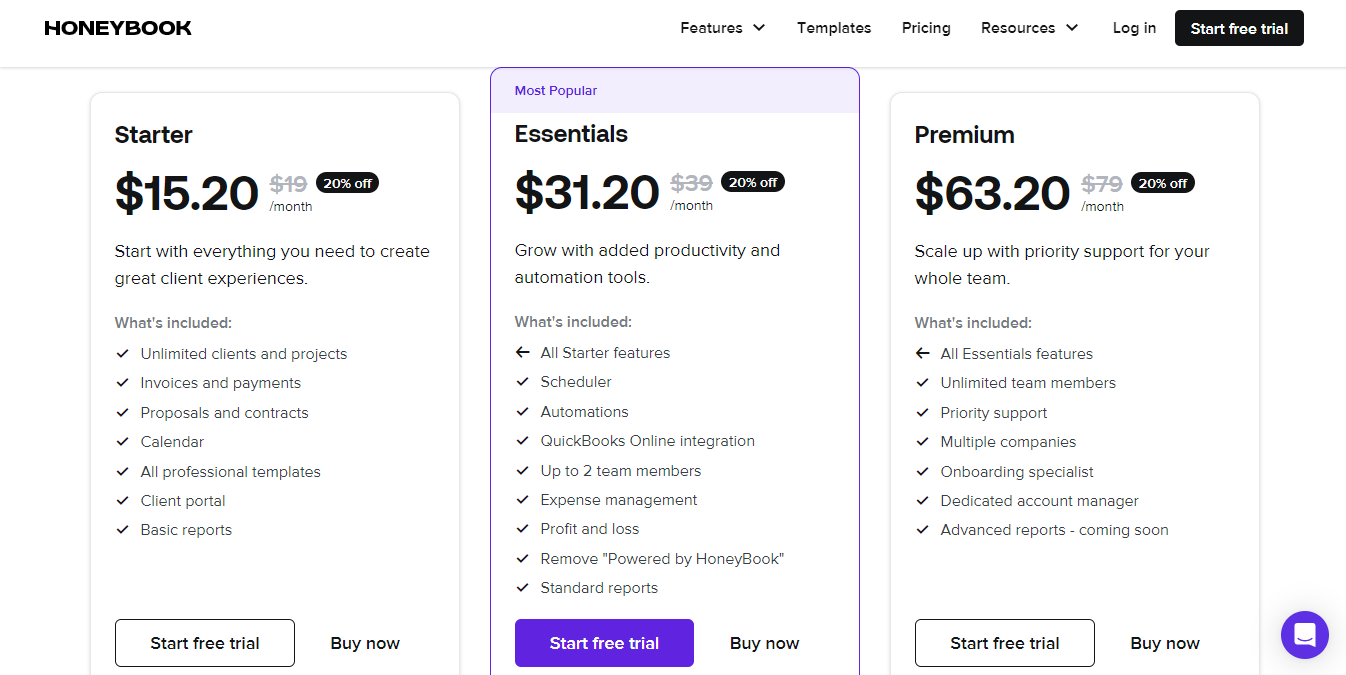
Task: Start free trial for Starter plan
Action: pyautogui.click(x=205, y=643)
